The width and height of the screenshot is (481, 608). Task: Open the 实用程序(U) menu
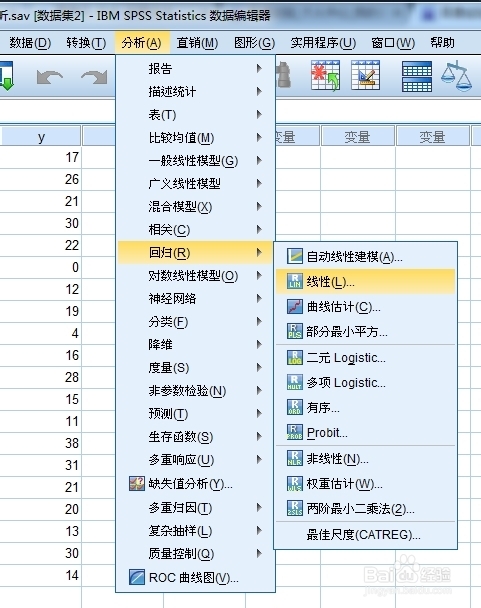[323, 43]
